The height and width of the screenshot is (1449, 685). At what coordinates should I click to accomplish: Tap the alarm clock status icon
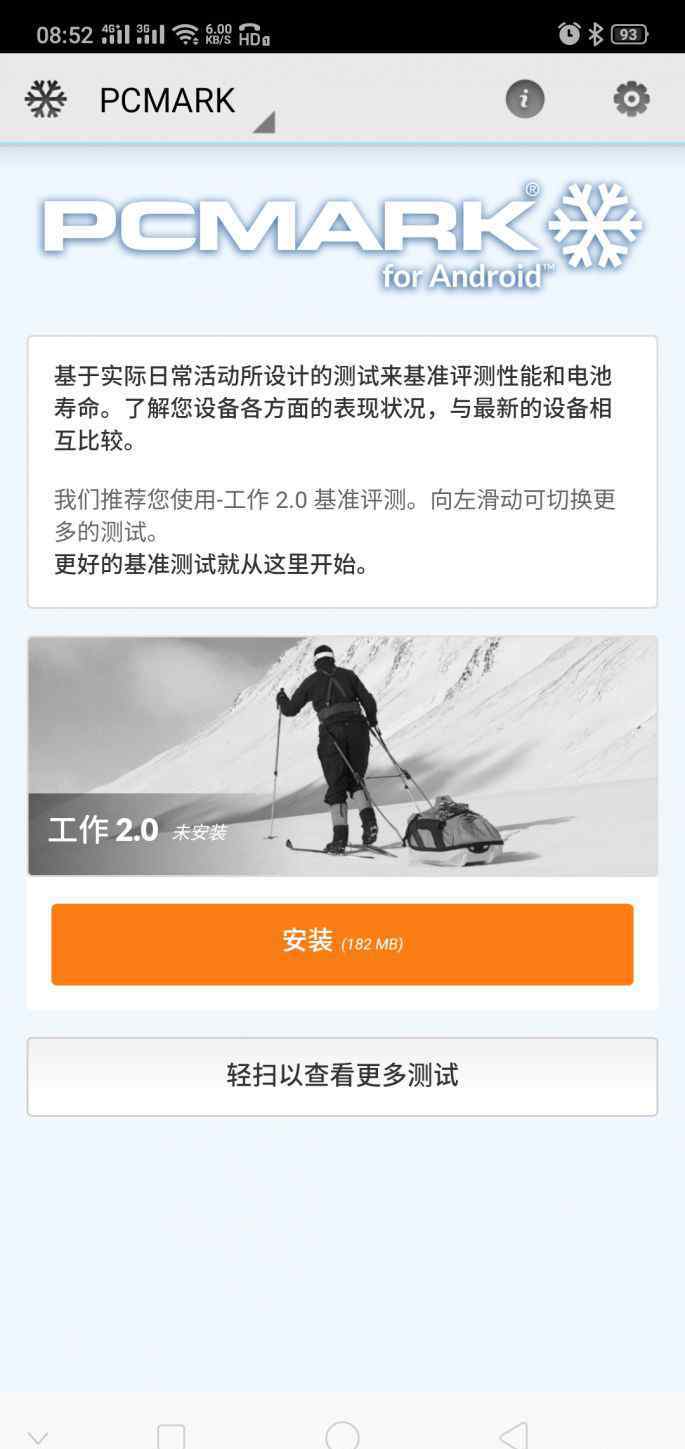(569, 34)
